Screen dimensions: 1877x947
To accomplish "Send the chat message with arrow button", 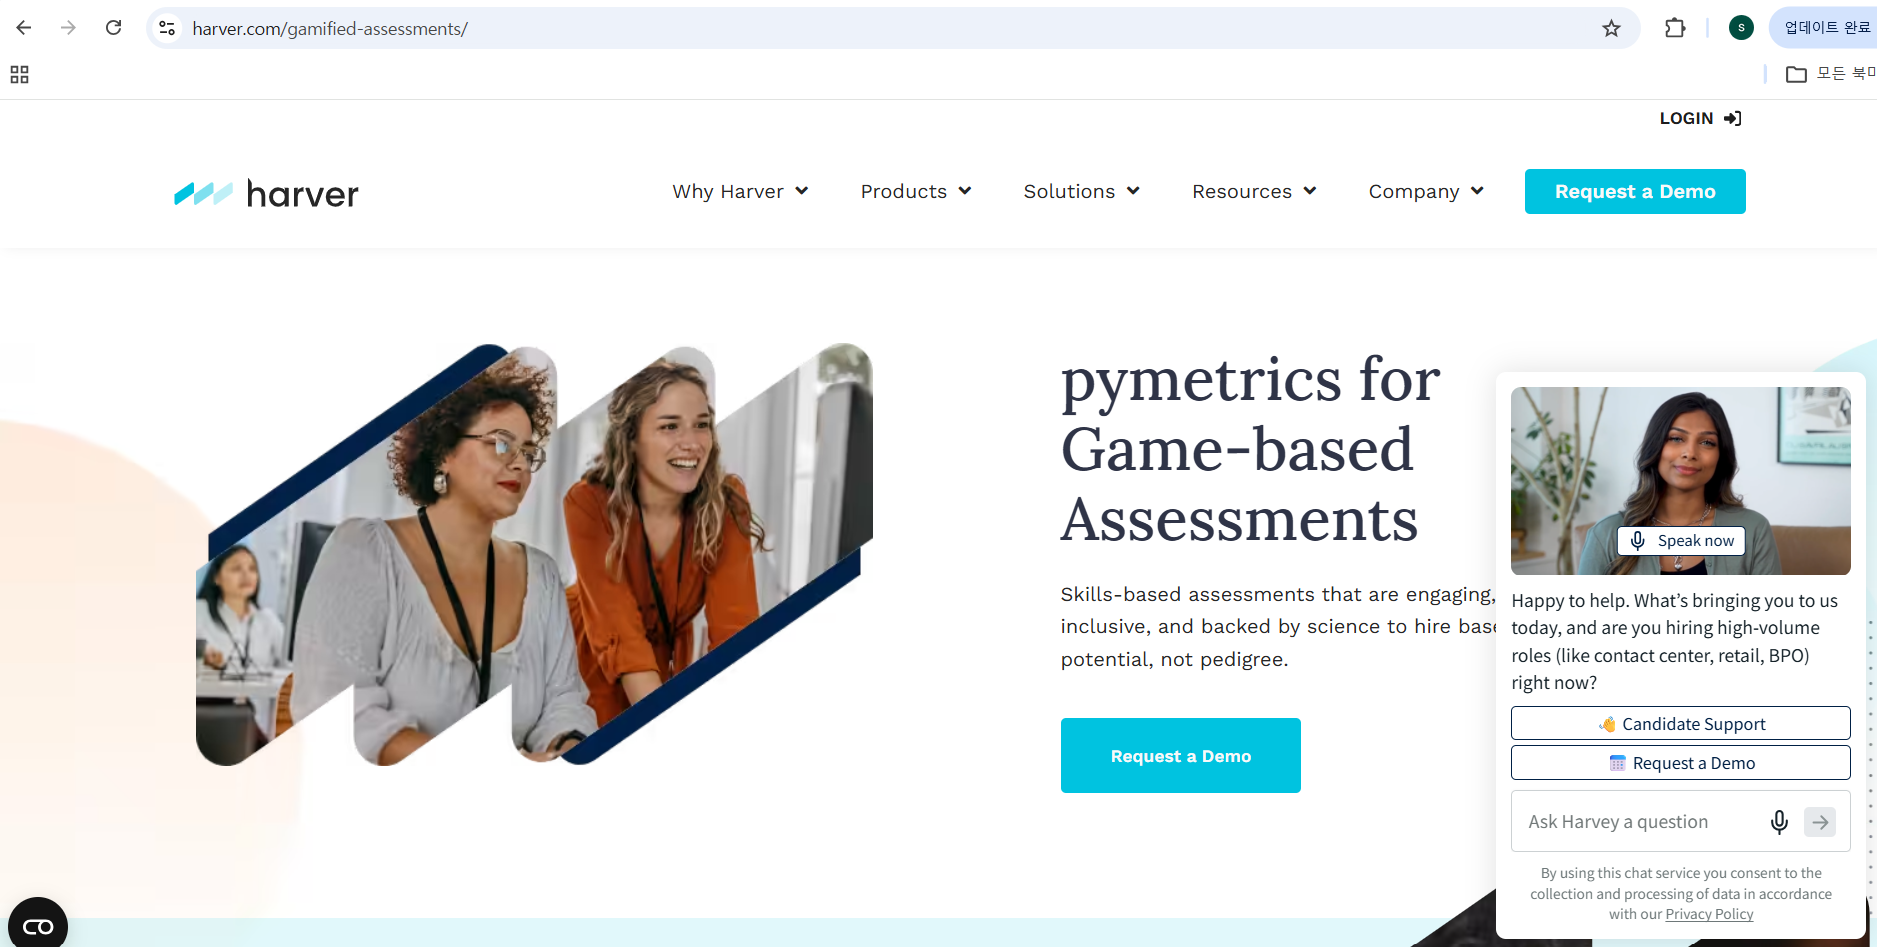I will 1820,822.
